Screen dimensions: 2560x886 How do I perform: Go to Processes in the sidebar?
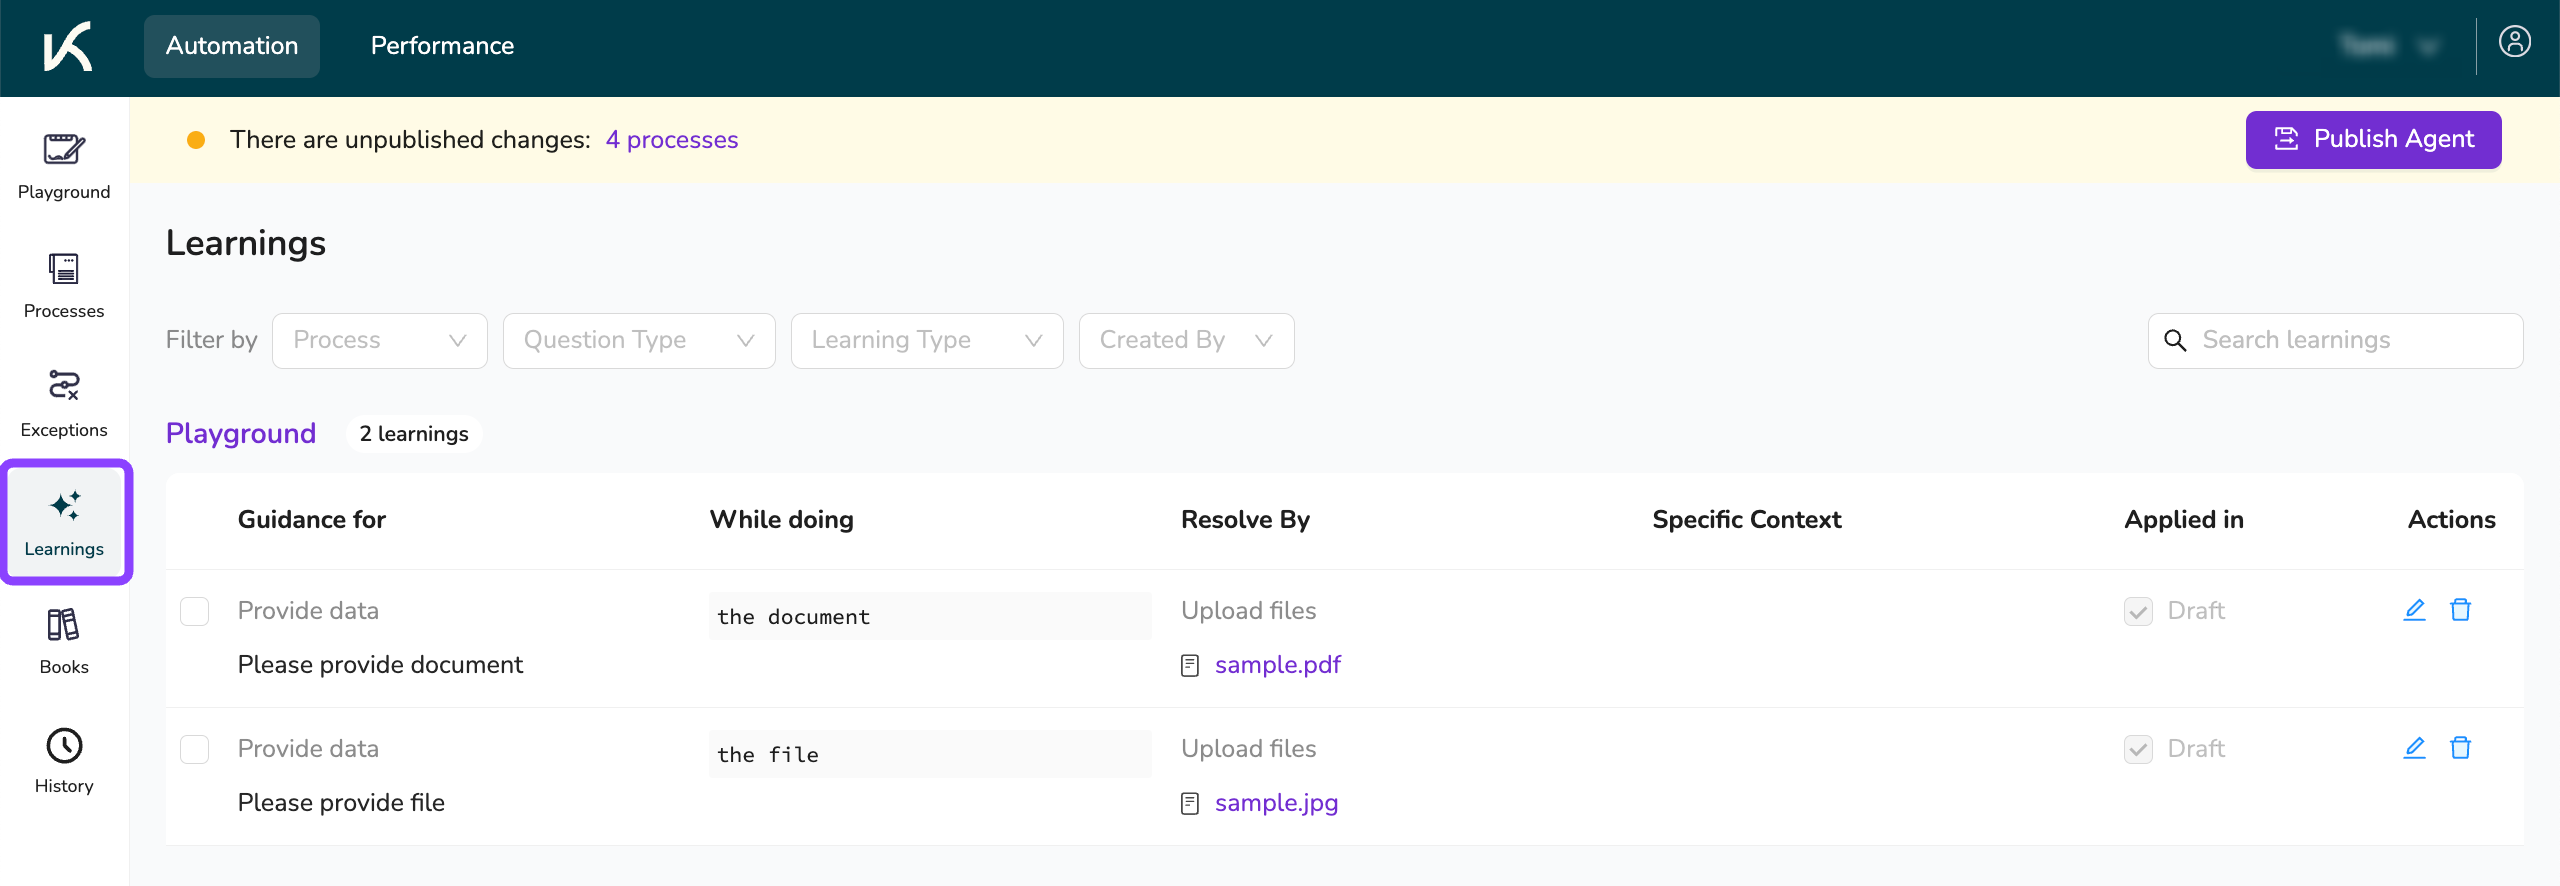pos(64,285)
